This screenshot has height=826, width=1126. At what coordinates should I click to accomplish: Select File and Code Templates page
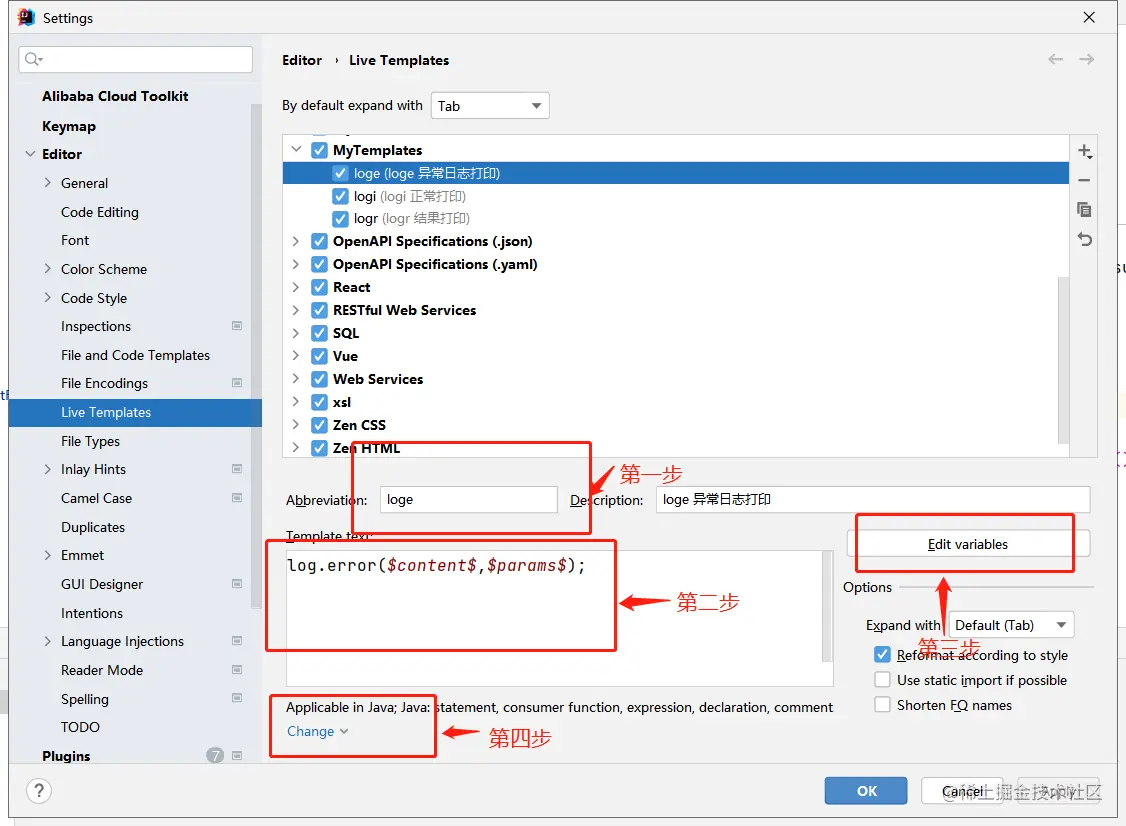[x=135, y=355]
